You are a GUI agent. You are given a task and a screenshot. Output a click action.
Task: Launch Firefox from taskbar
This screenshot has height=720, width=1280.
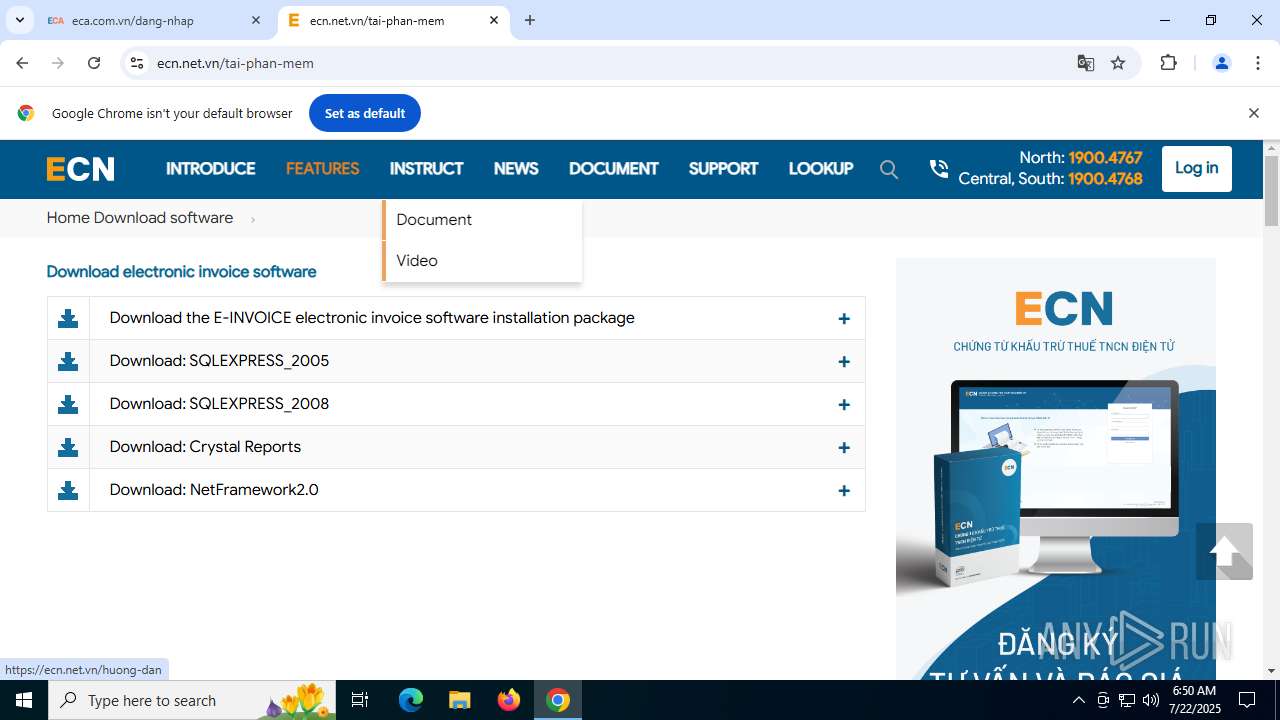509,700
